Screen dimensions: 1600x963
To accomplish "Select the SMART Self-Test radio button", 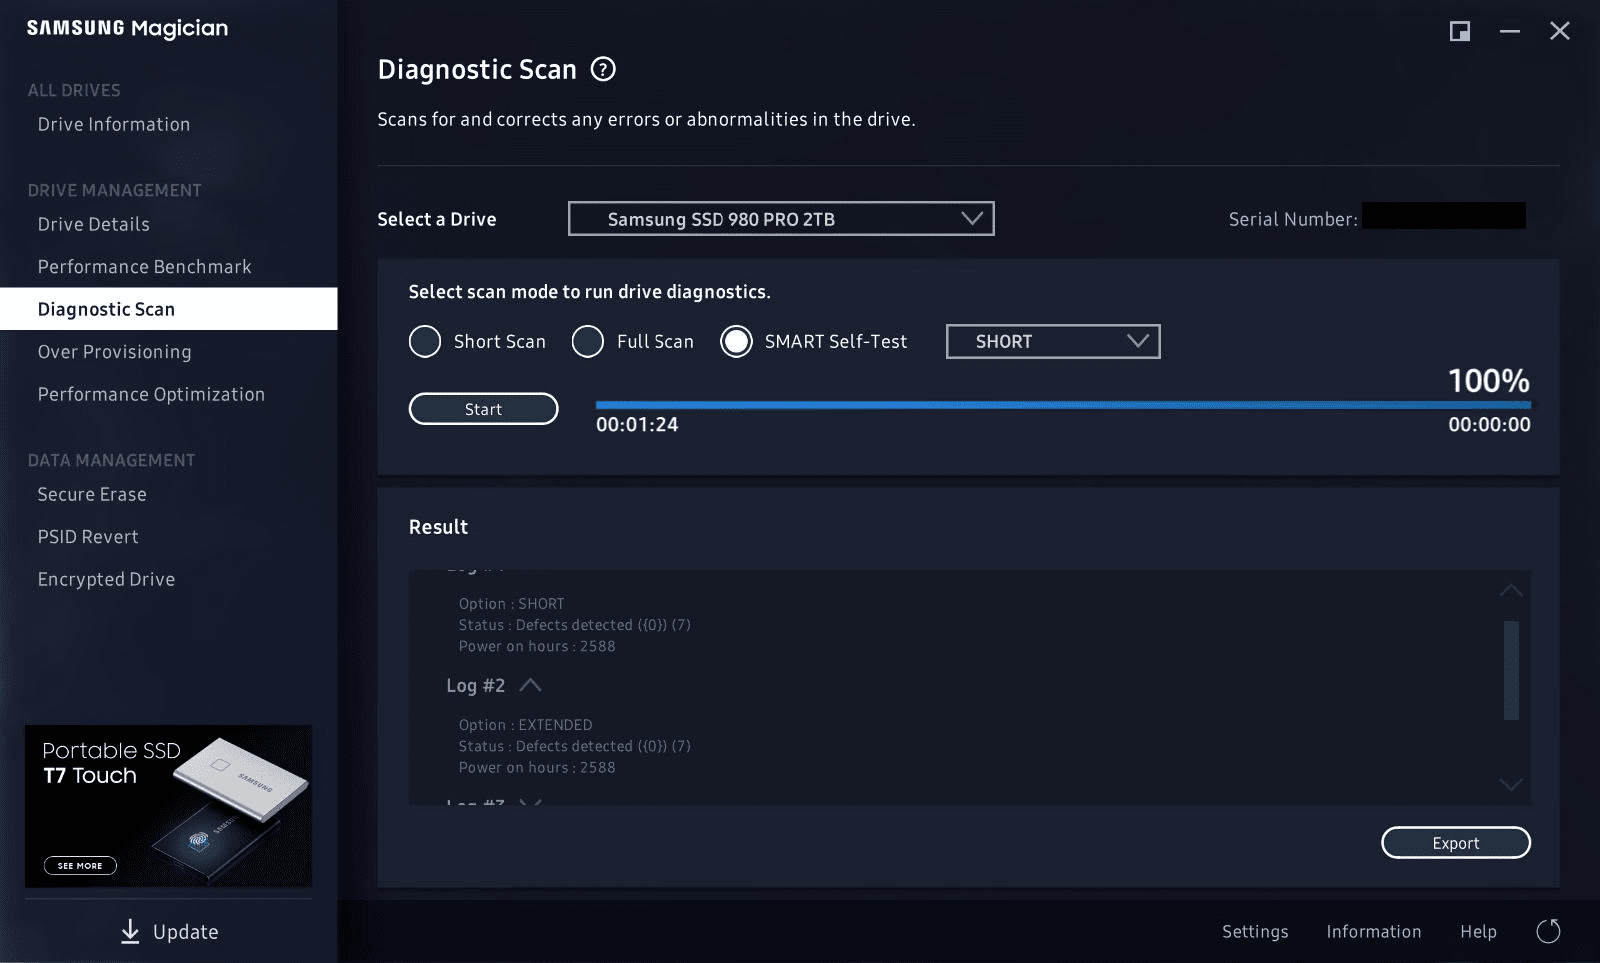I will 736,341.
